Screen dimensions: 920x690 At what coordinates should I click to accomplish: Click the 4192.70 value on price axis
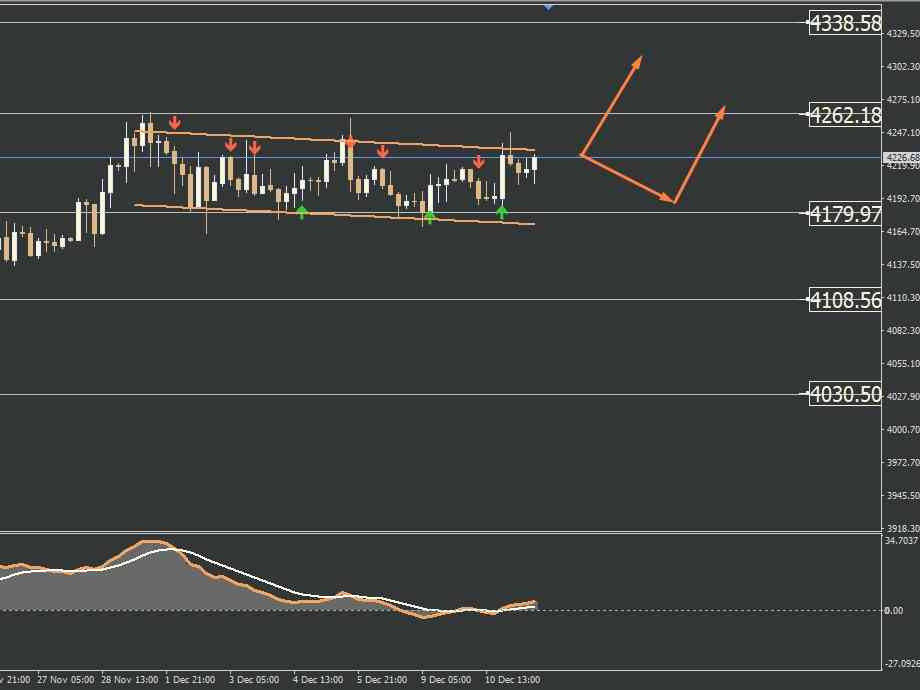[902, 199]
